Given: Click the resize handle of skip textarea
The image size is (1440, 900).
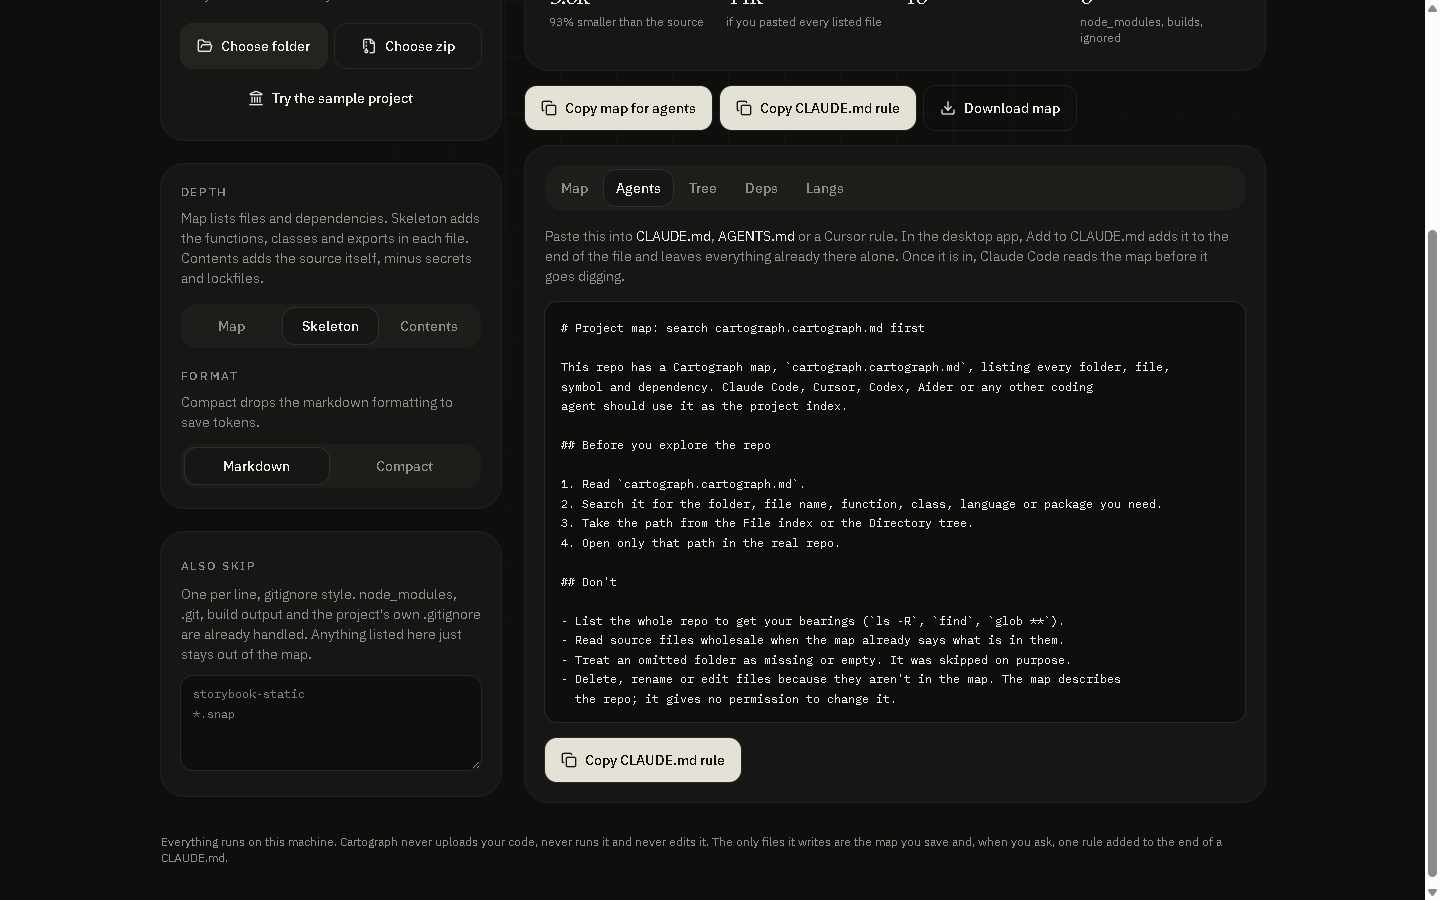Looking at the screenshot, I should (x=475, y=764).
